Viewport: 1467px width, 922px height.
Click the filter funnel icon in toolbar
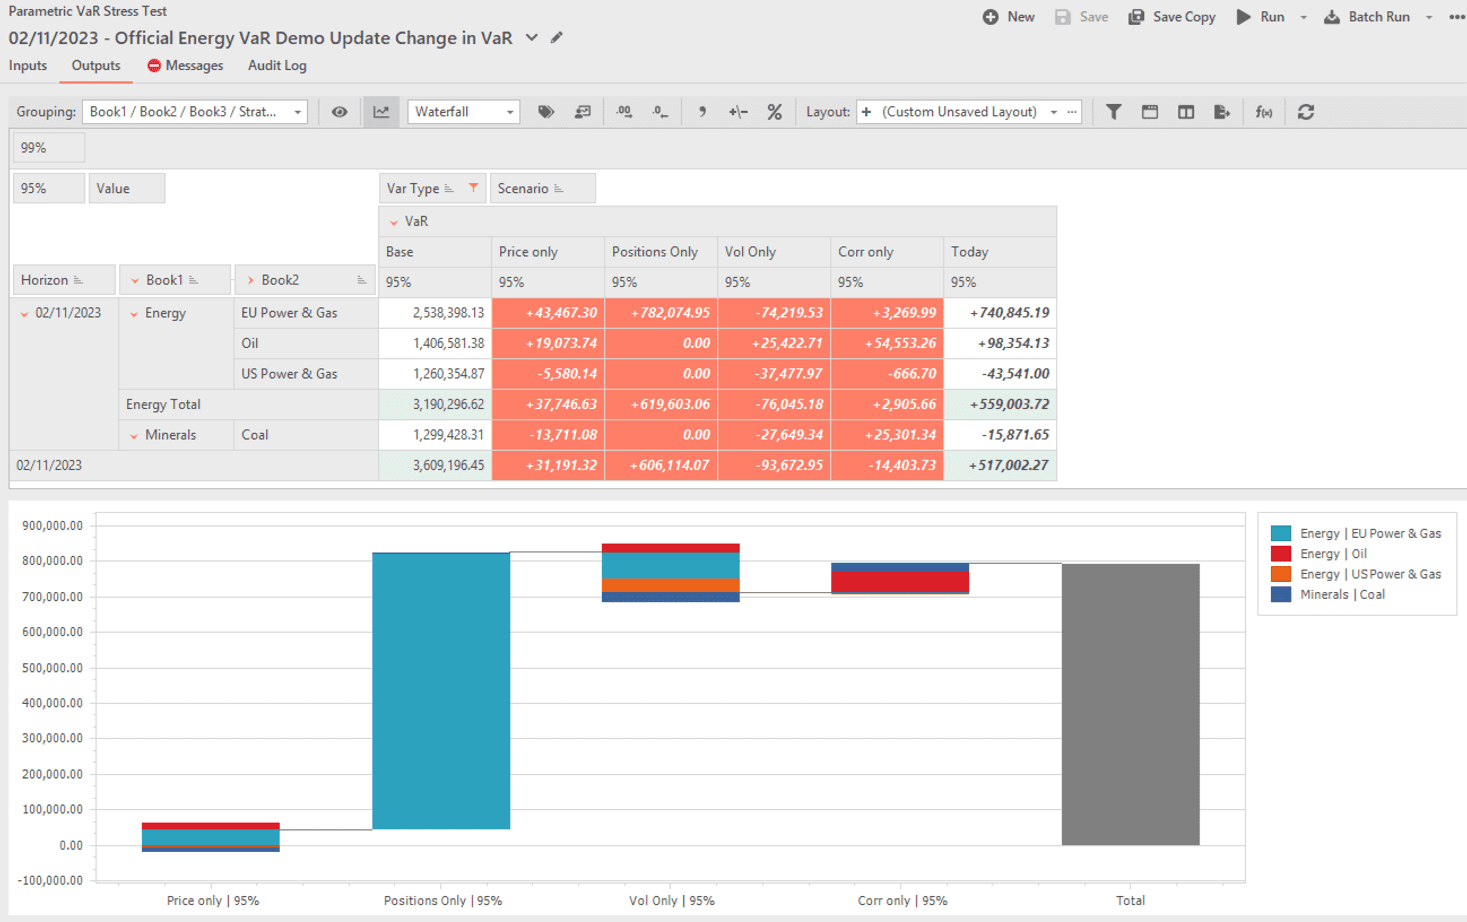coord(1113,112)
